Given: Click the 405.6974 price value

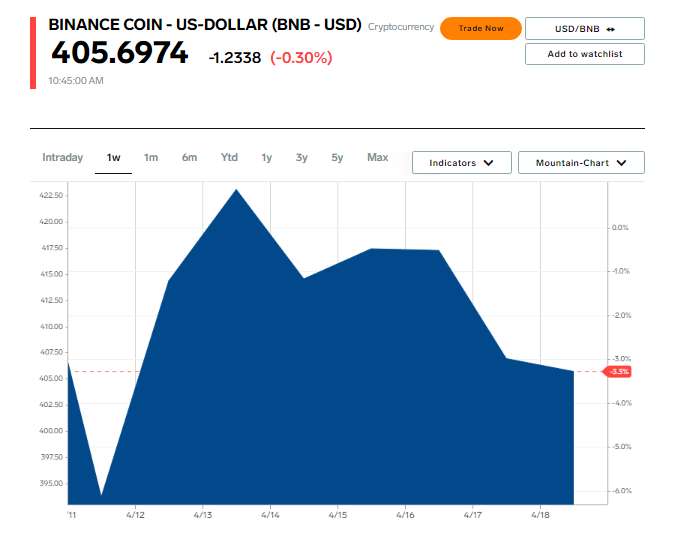Looking at the screenshot, I should [x=120, y=53].
